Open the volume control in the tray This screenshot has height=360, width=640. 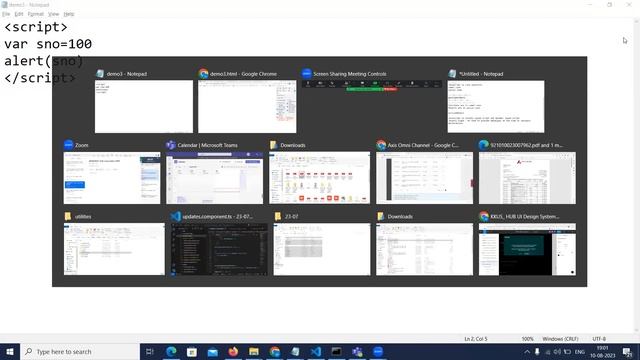pos(557,351)
